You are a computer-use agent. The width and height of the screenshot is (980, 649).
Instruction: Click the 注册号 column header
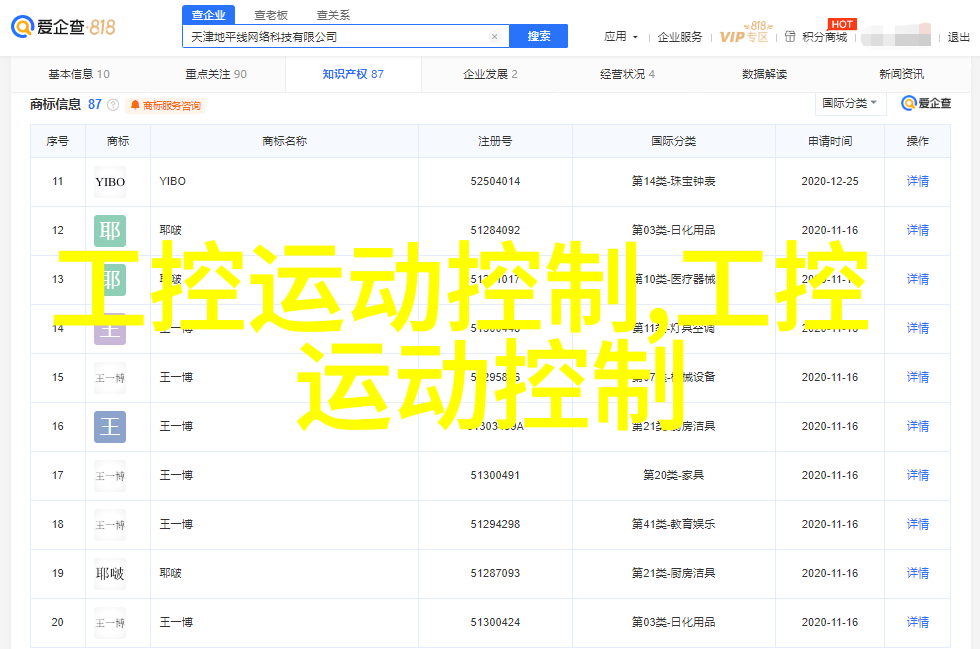tap(495, 141)
